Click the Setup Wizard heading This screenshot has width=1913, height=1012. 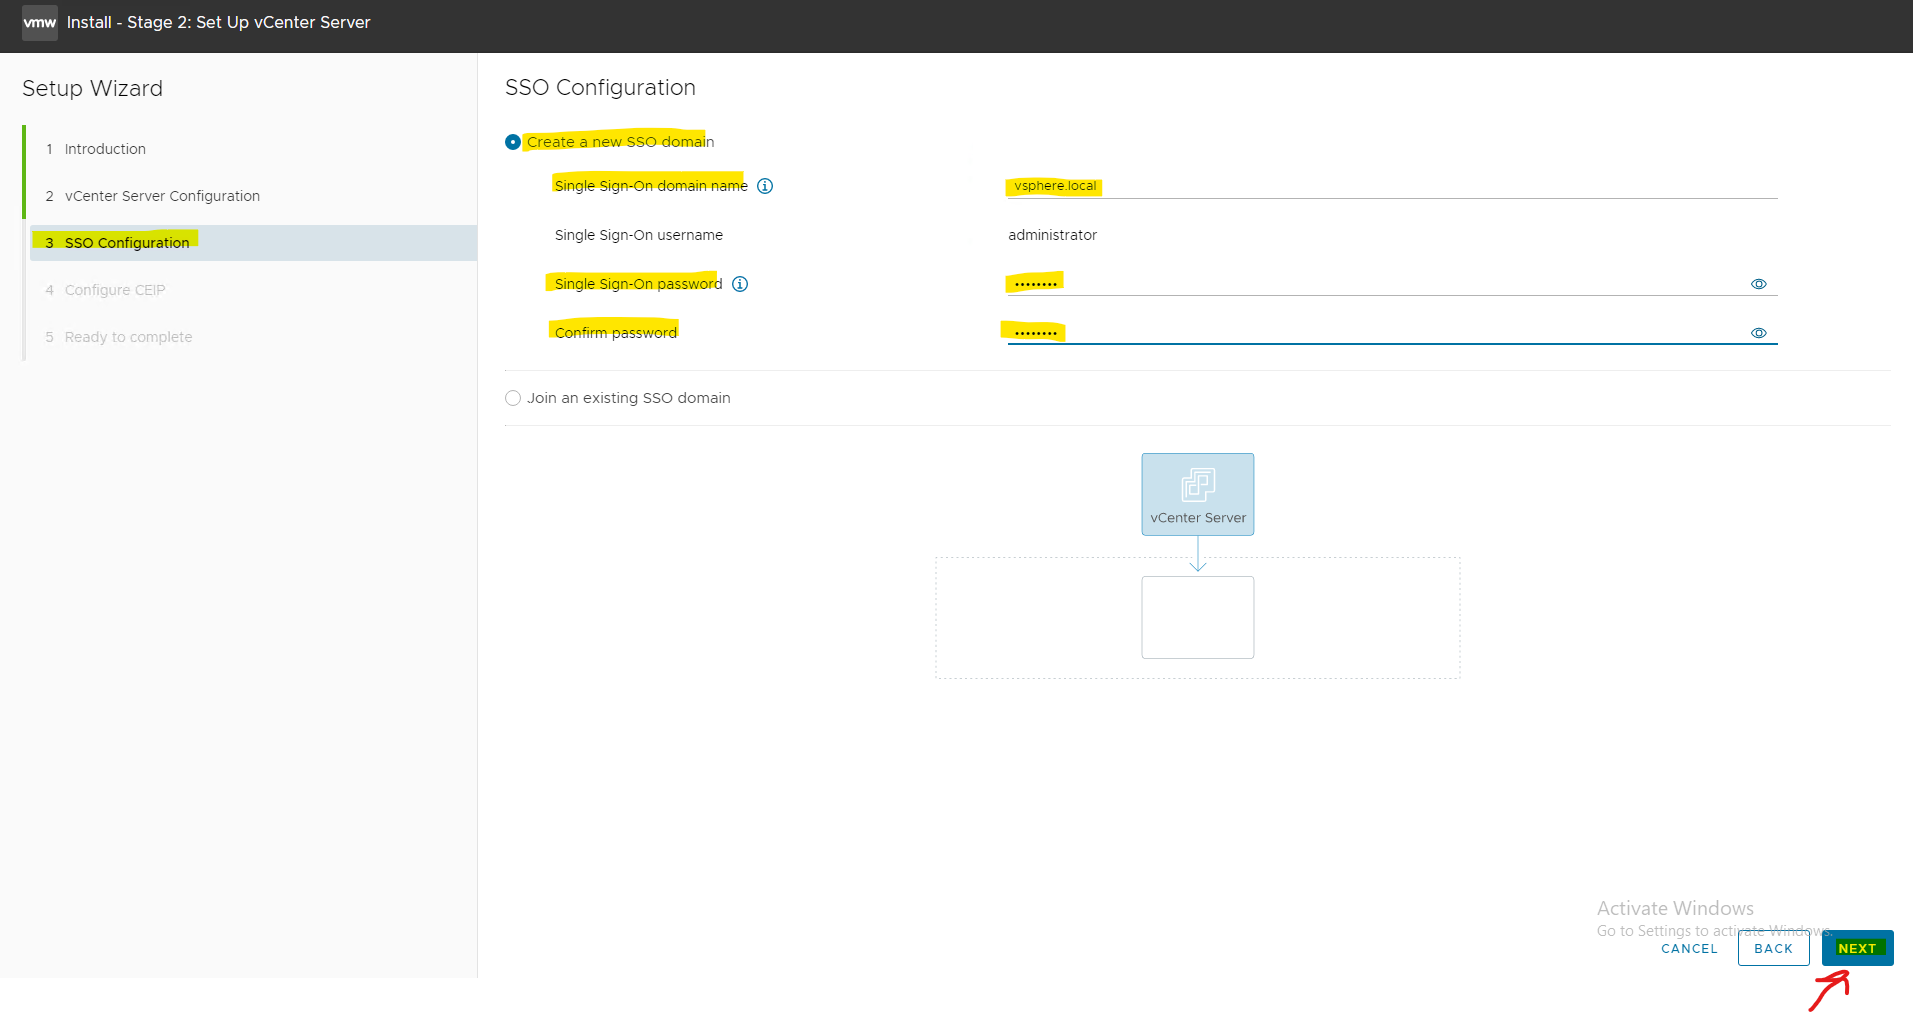click(92, 89)
